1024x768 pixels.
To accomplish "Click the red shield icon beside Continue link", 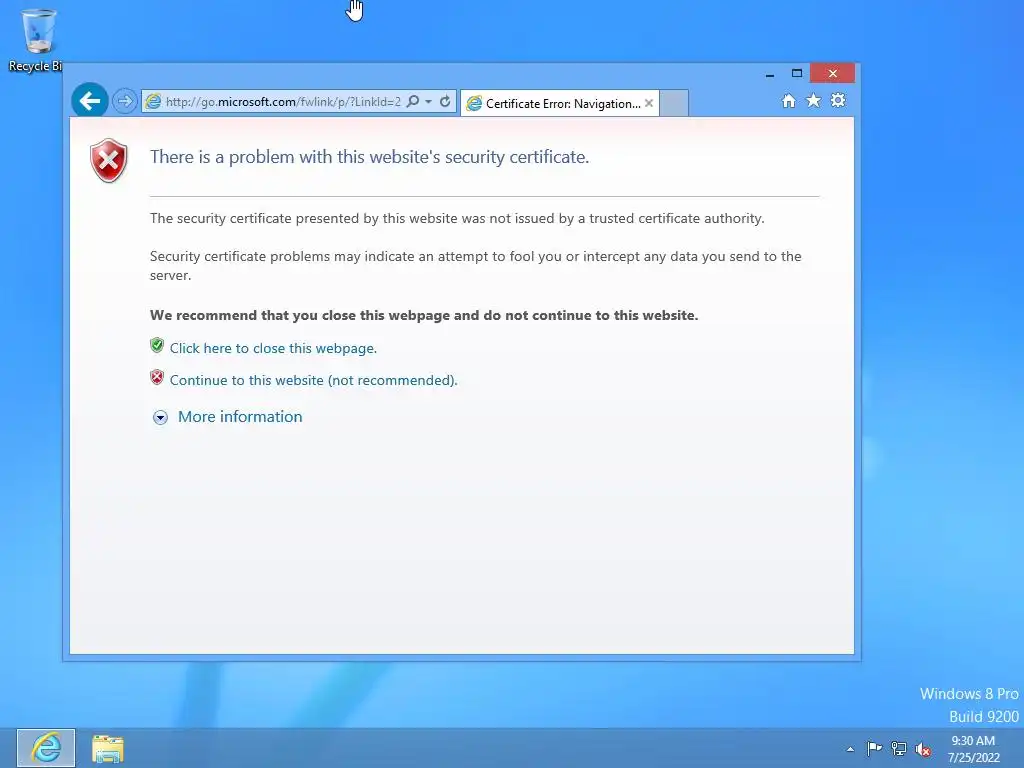I will [157, 377].
